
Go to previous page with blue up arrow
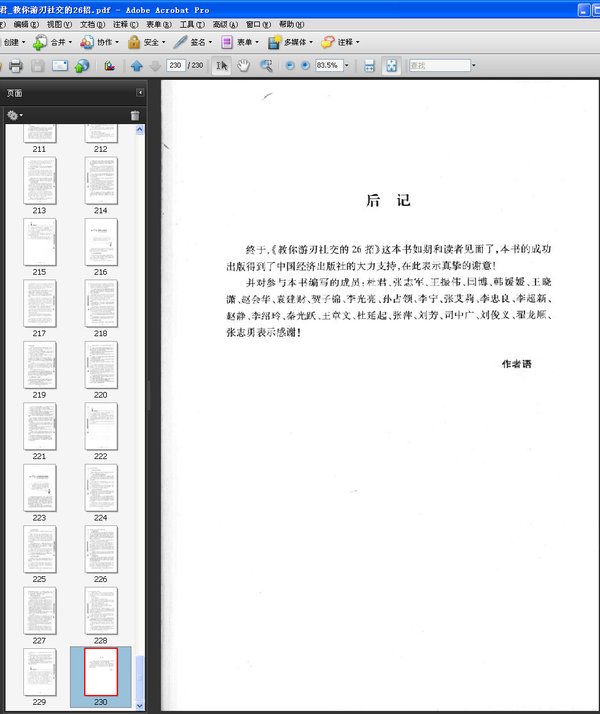137,66
